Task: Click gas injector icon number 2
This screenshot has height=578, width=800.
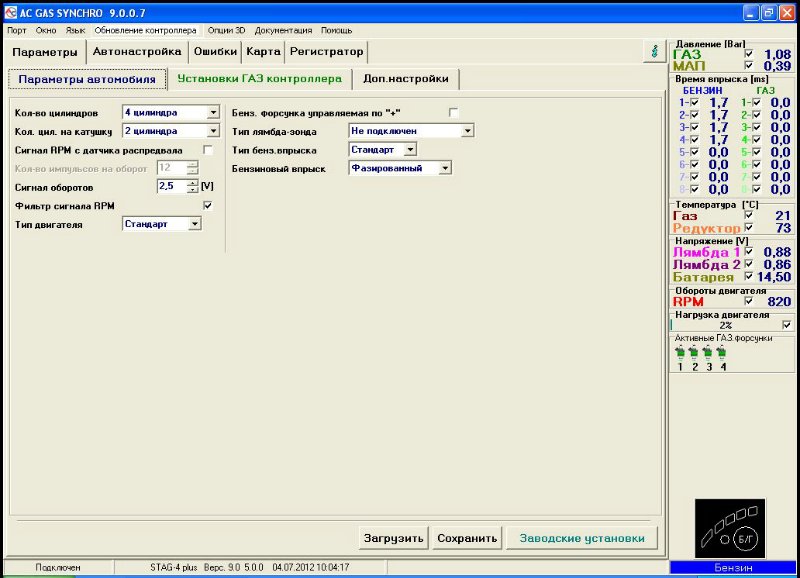Action: coord(695,353)
